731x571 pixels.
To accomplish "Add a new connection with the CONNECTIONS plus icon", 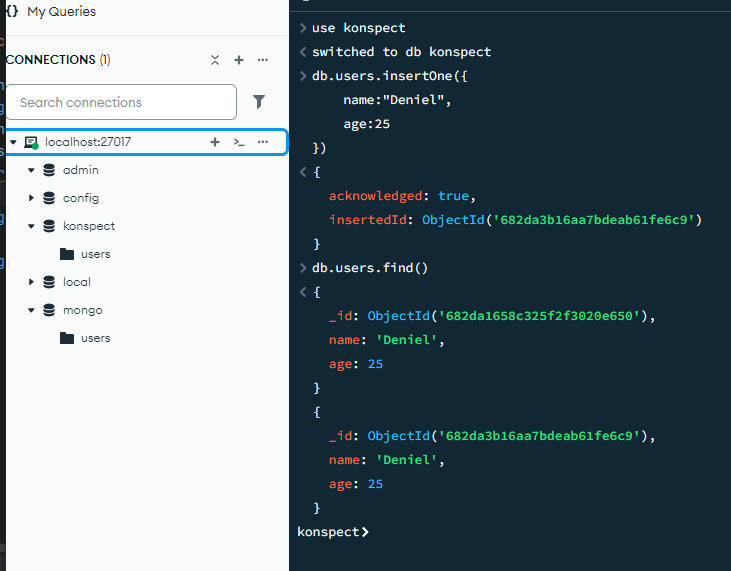I will click(x=239, y=60).
